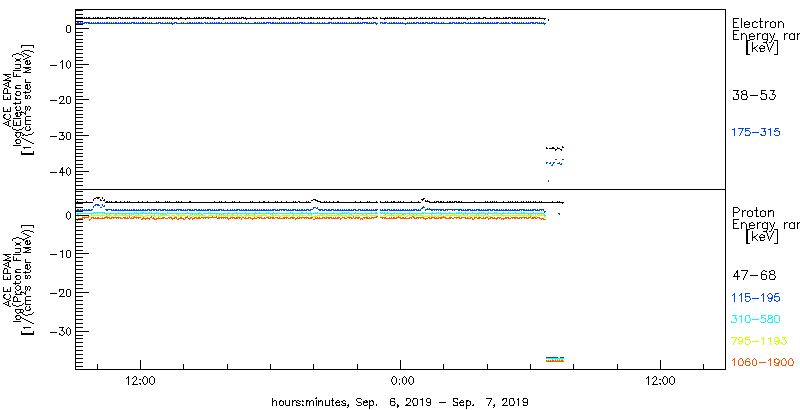Click the dropped proton data cluster near the bottom
This screenshot has height=410, width=800.
tap(555, 360)
